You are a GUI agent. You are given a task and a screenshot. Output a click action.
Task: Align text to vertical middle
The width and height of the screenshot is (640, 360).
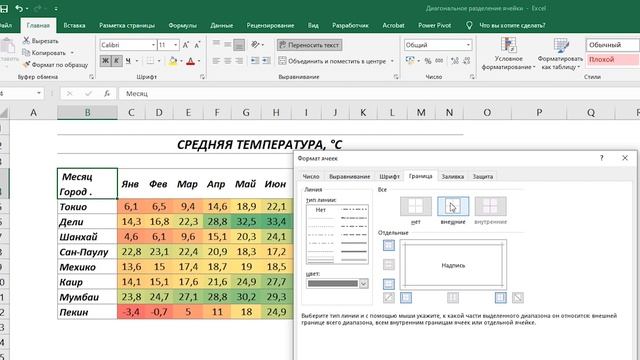228,44
